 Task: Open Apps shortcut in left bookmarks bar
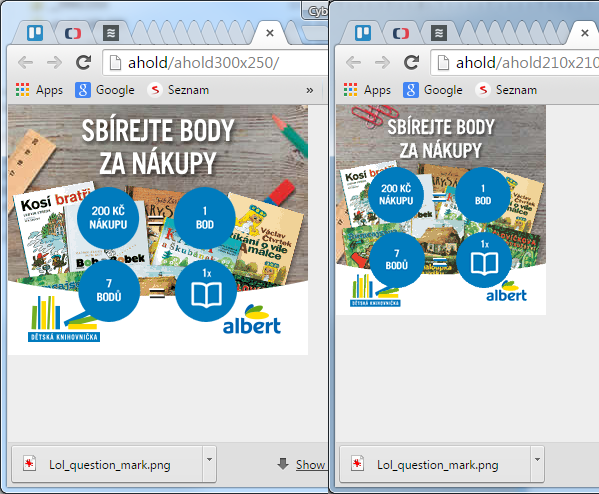click(x=39, y=90)
